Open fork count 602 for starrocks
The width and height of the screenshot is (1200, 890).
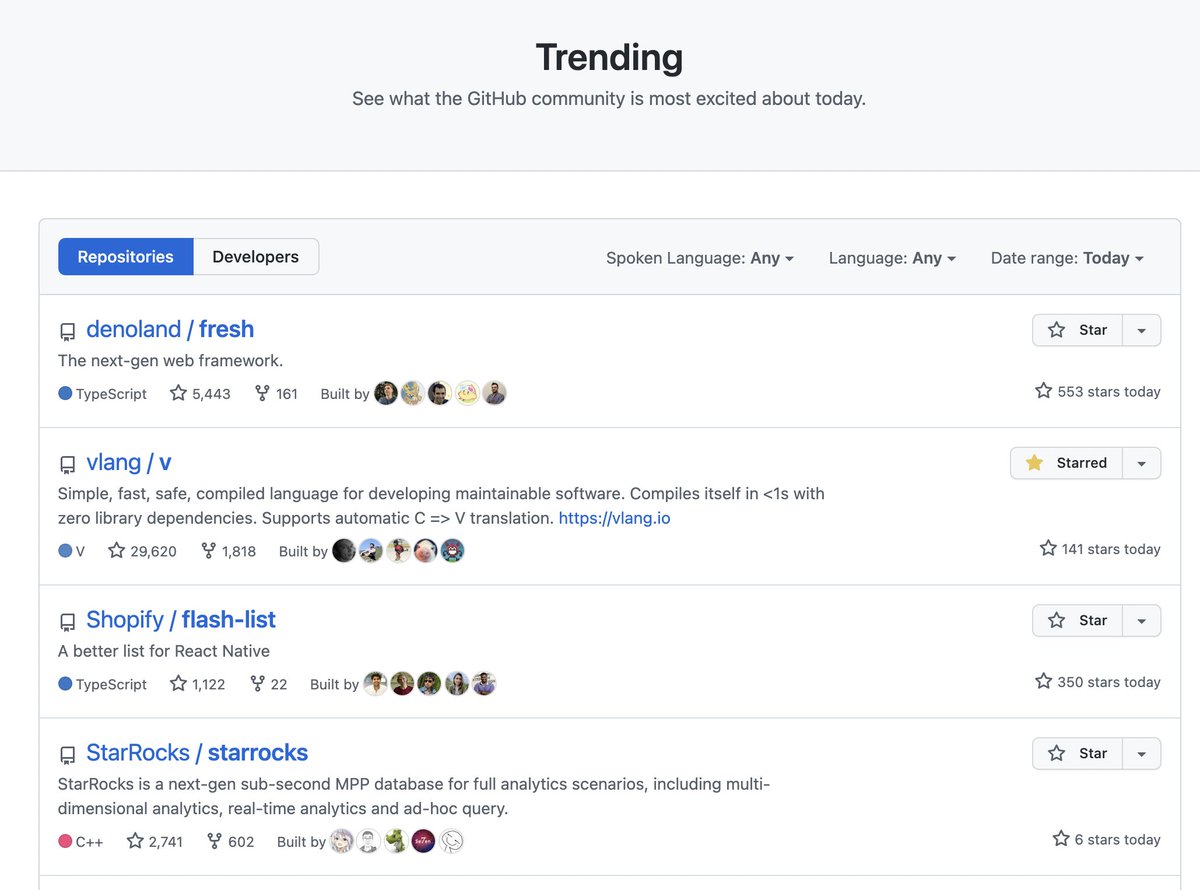click(x=230, y=841)
